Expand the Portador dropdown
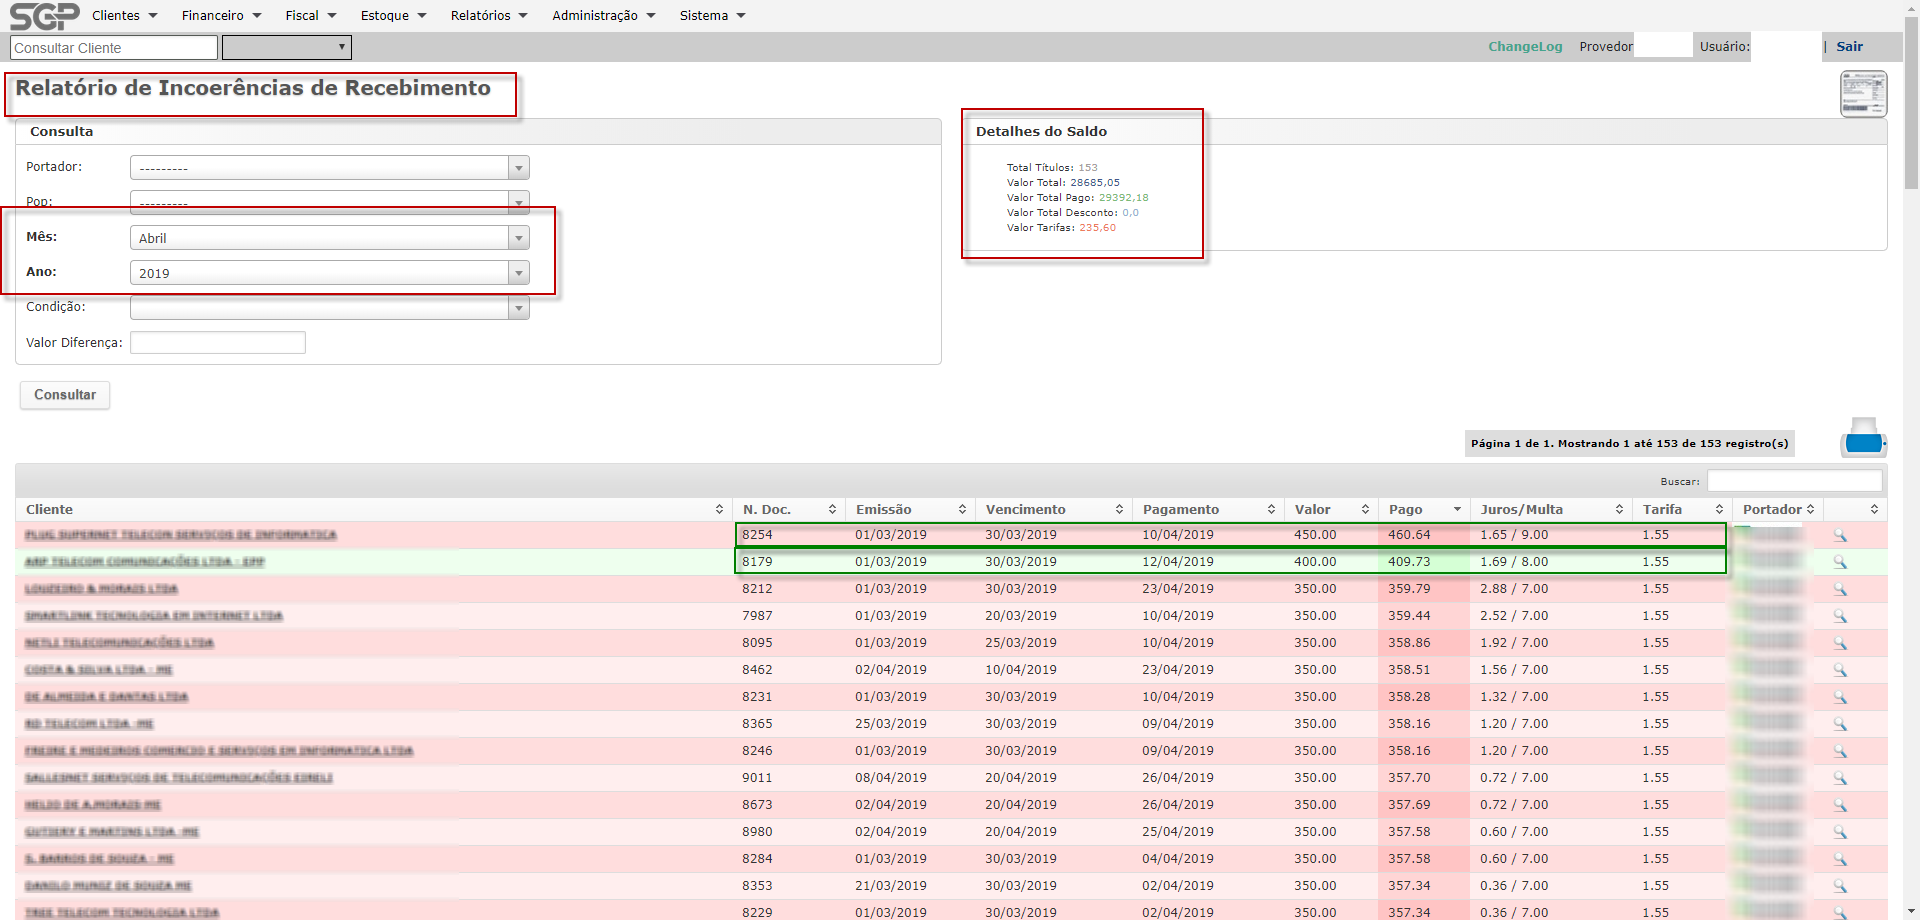This screenshot has height=920, width=1920. 329,168
